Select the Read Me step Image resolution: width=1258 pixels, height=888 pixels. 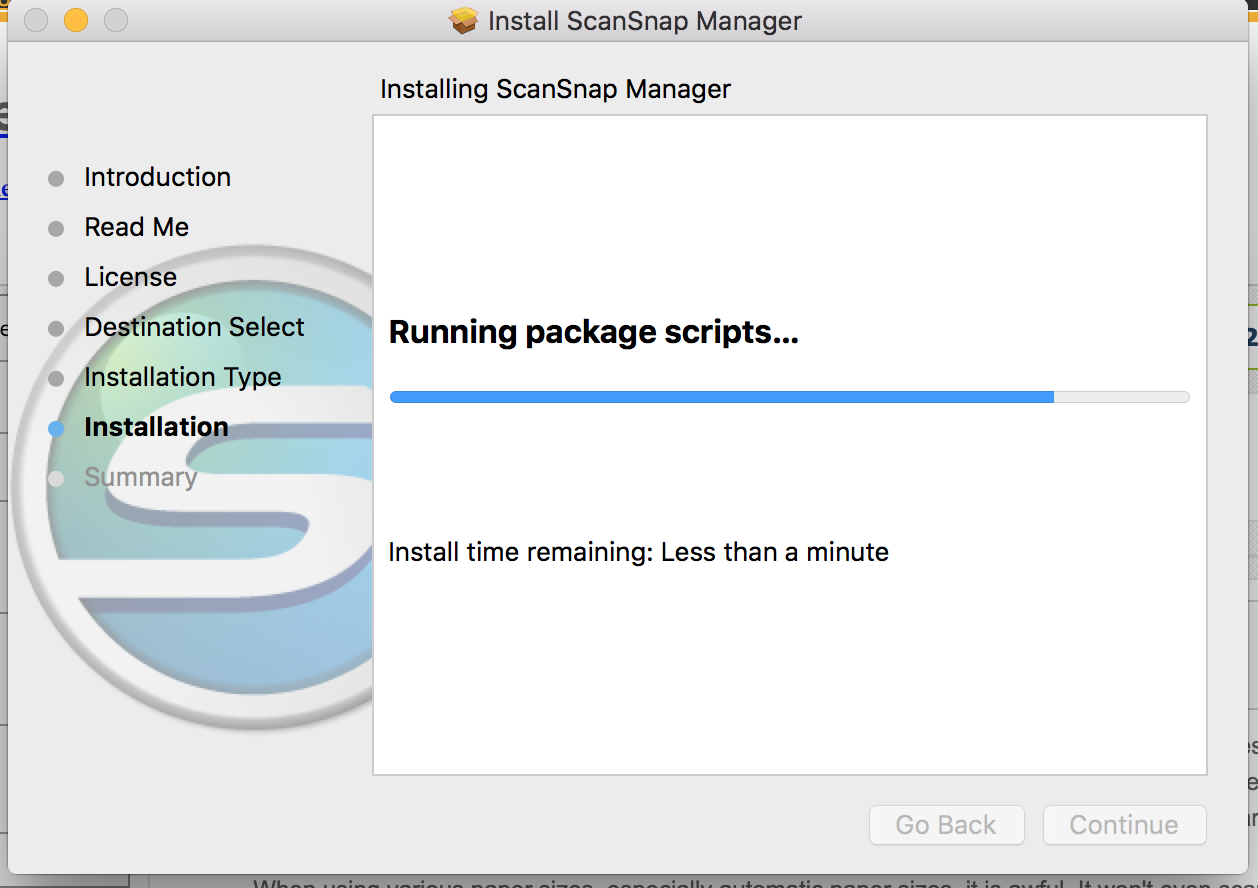136,227
